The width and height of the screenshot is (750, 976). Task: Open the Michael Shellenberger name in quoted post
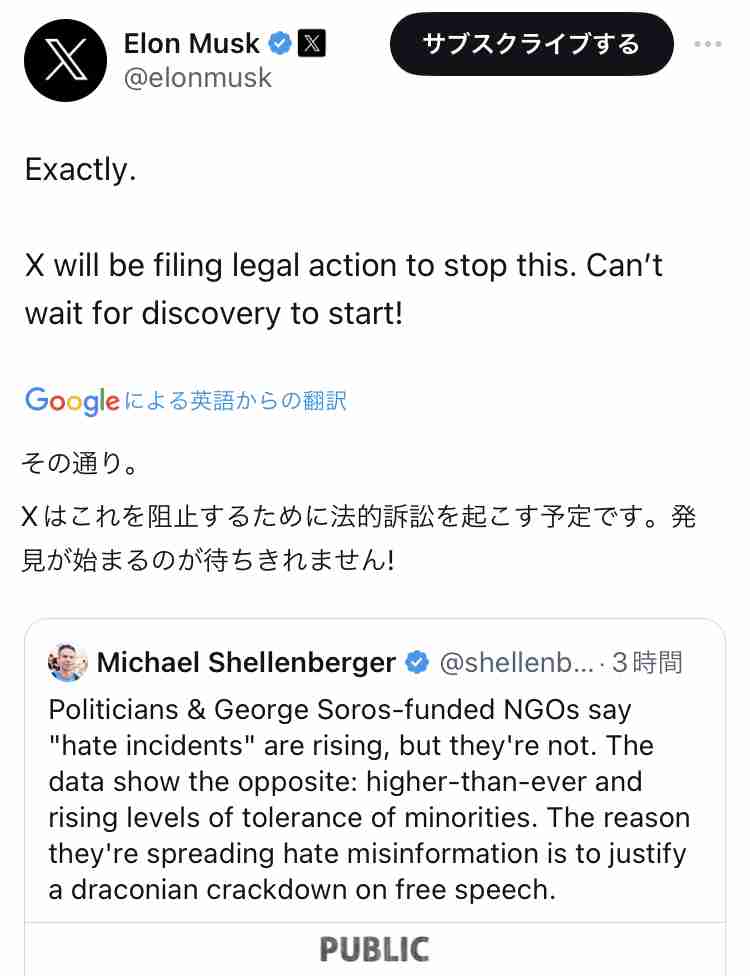point(246,662)
